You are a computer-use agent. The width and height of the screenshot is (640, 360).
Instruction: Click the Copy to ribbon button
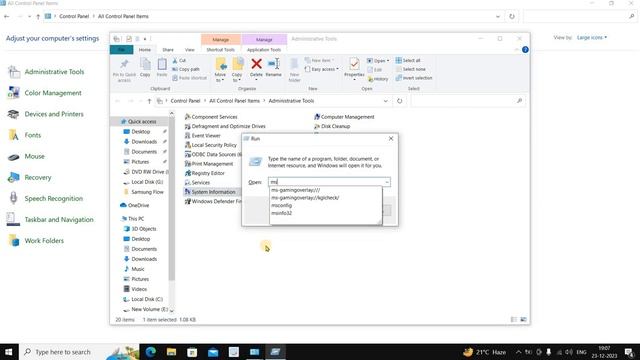click(x=237, y=70)
